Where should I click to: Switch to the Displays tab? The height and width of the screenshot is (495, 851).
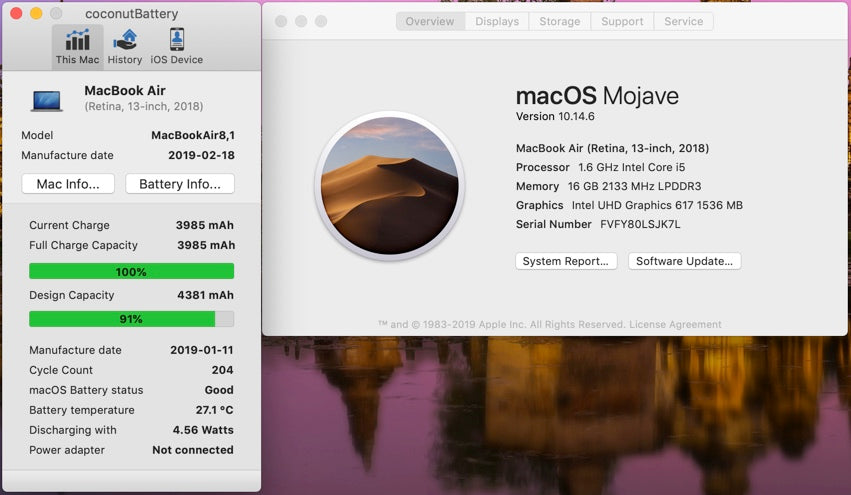(x=497, y=21)
